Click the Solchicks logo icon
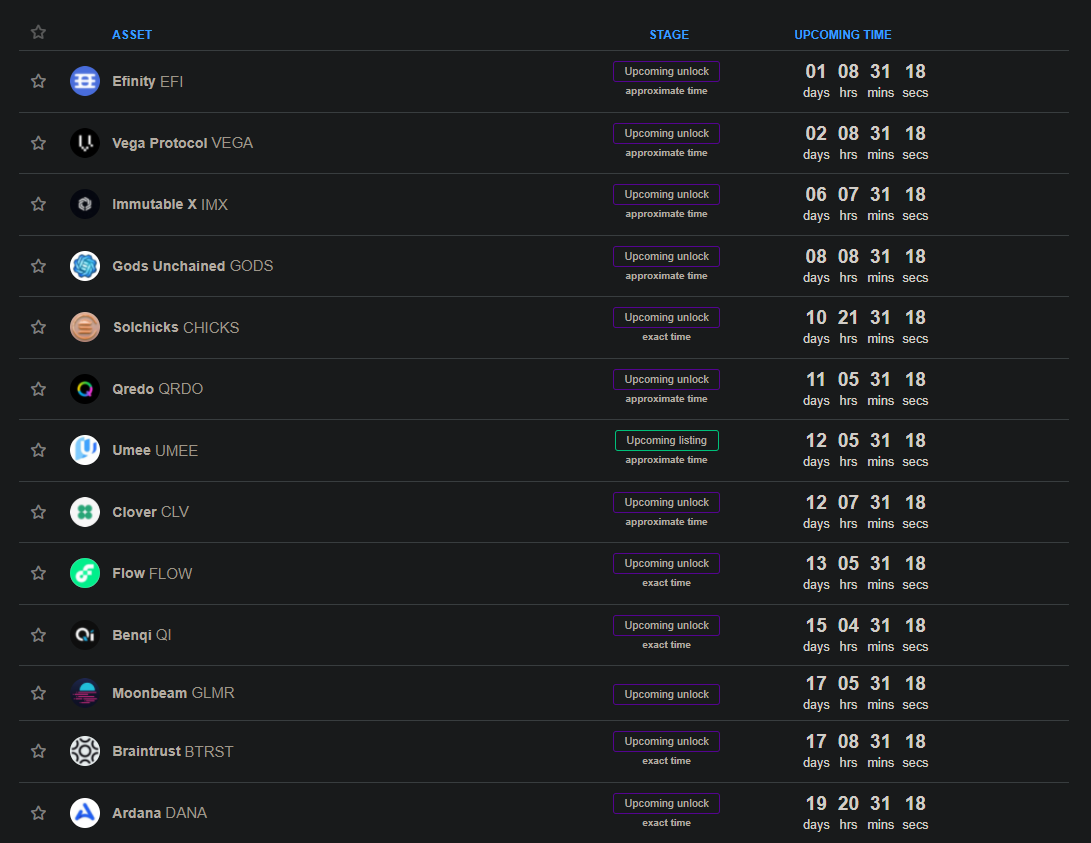1091x843 pixels. tap(85, 328)
